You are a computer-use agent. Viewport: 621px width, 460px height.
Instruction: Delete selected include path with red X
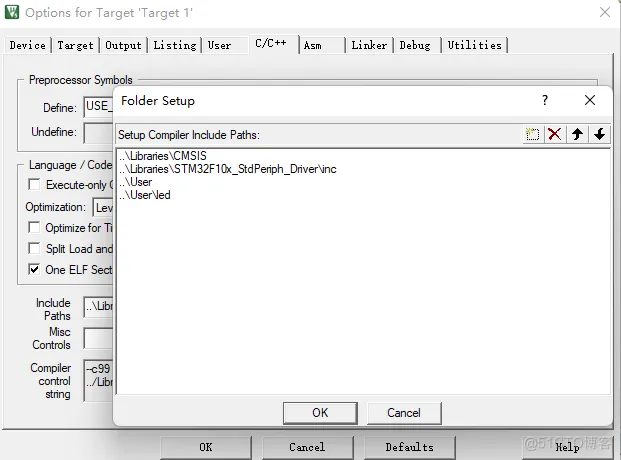tap(554, 134)
